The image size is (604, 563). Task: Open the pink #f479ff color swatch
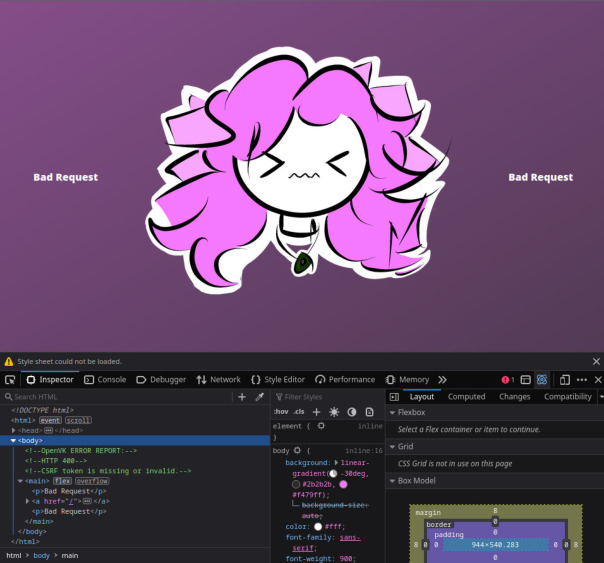click(x=343, y=484)
